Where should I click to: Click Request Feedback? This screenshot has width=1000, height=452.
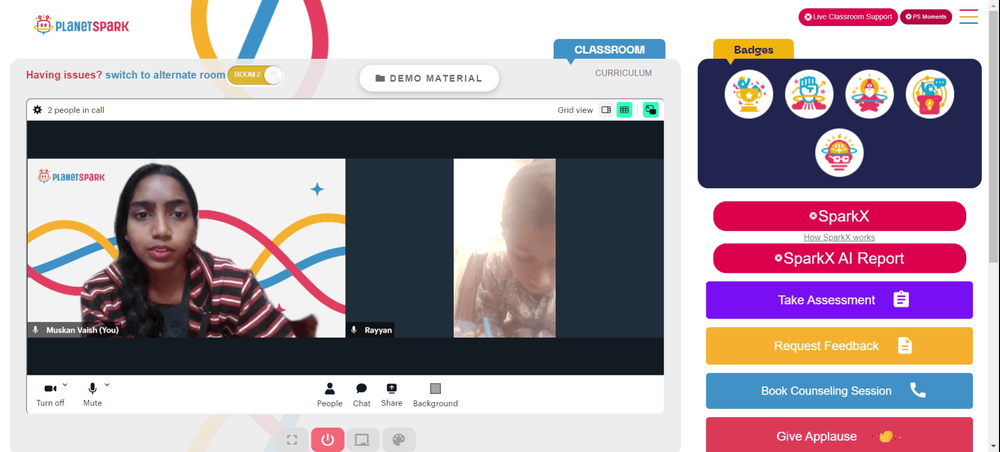tap(839, 346)
